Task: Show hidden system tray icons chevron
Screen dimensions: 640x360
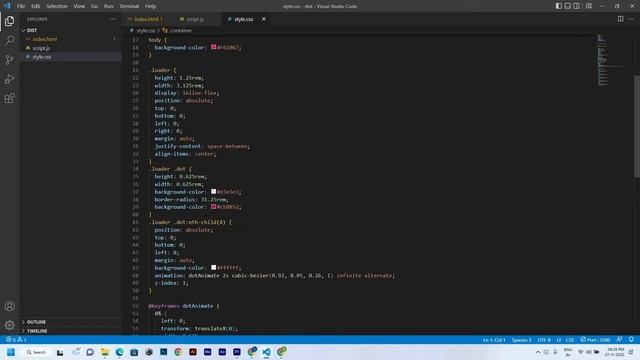Action: coord(538,352)
